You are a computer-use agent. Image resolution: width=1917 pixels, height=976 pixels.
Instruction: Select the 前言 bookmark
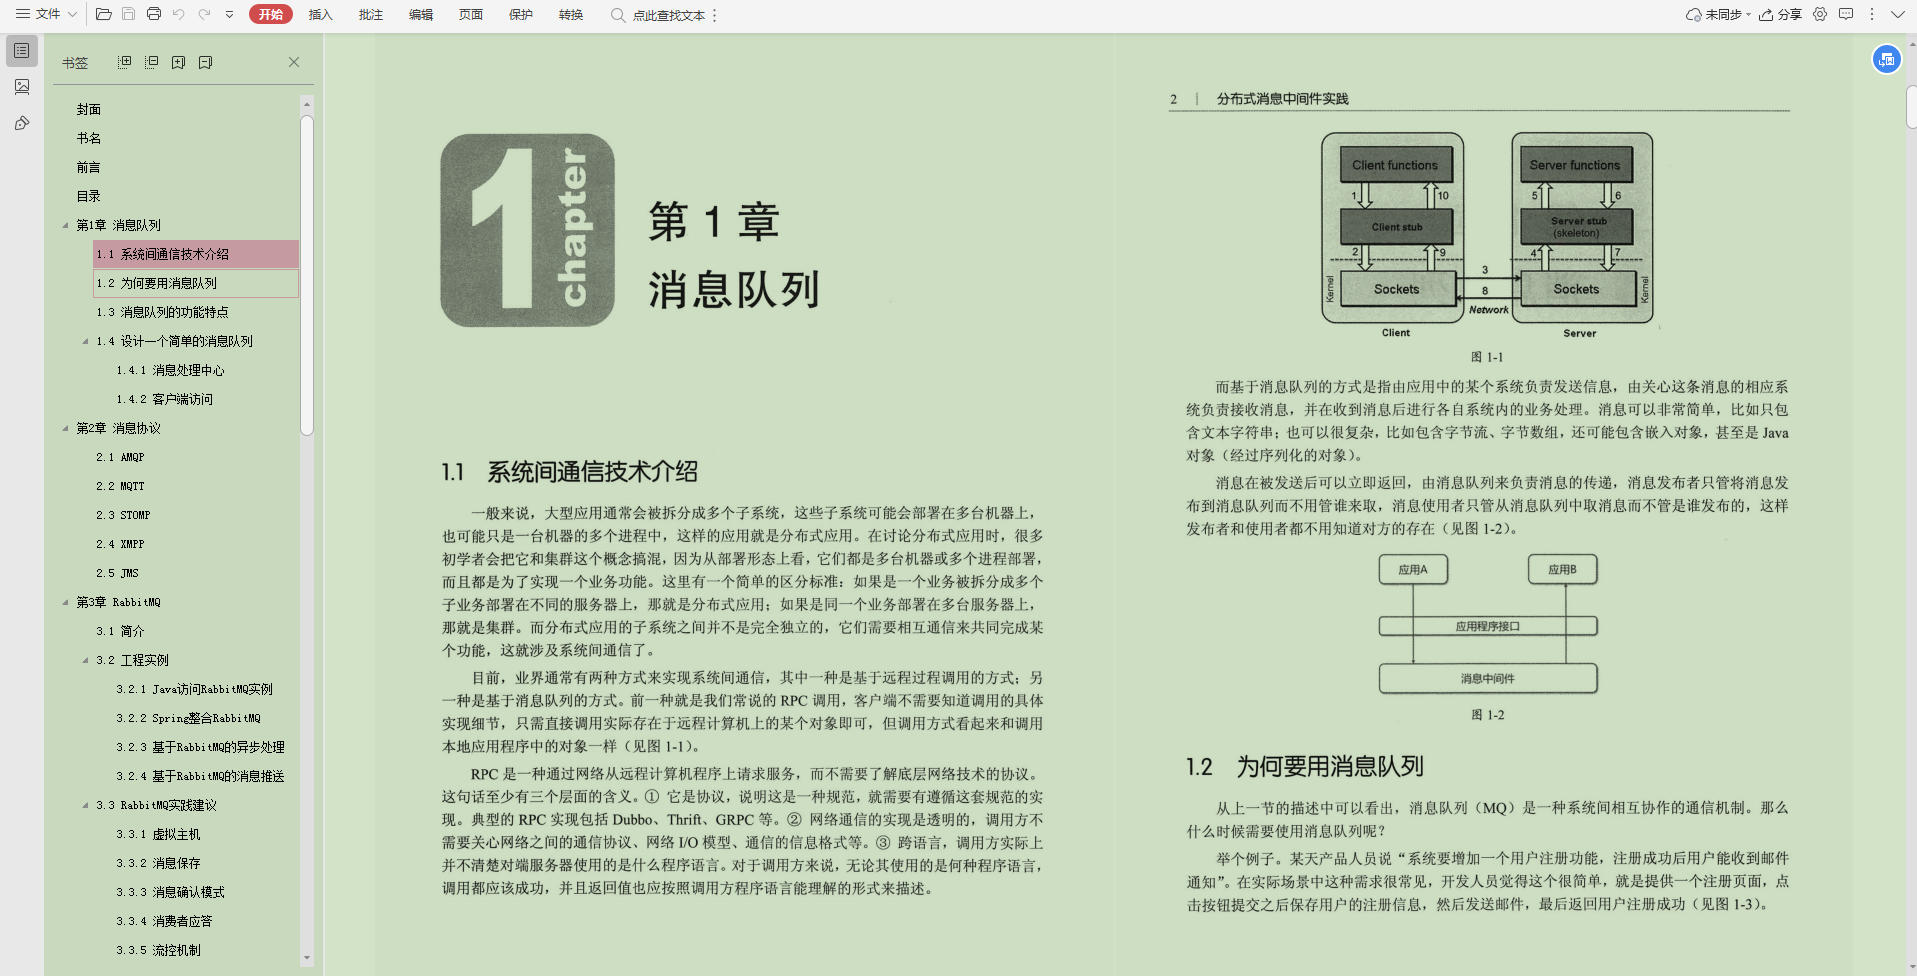point(89,167)
